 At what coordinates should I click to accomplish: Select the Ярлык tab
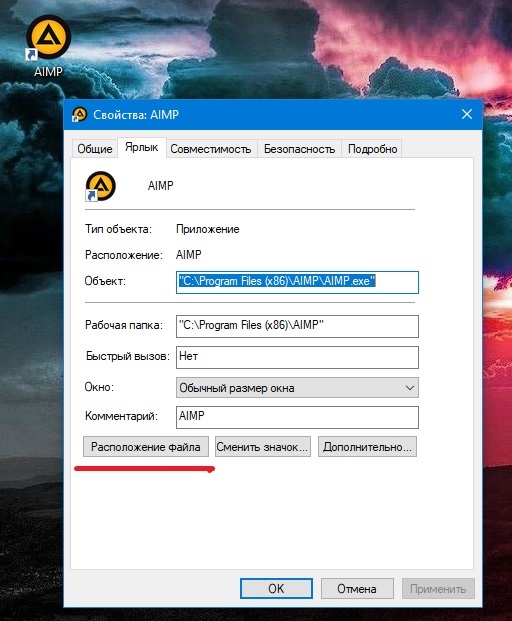pyautogui.click(x=141, y=147)
